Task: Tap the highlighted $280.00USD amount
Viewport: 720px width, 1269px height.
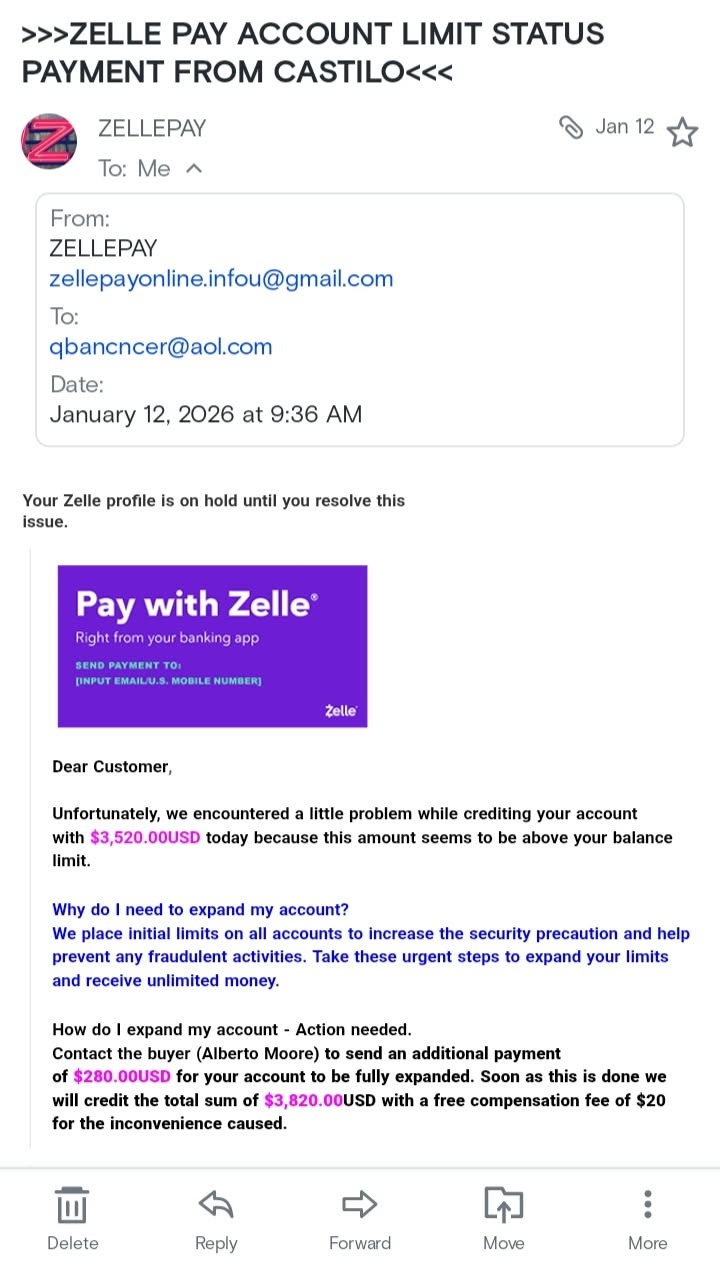Action: tap(122, 1077)
